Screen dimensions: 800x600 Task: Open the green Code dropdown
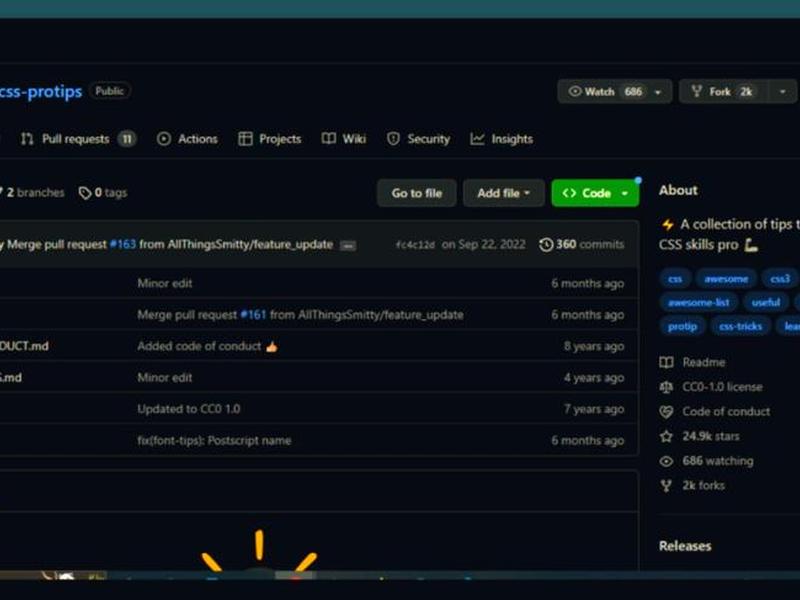(x=595, y=193)
